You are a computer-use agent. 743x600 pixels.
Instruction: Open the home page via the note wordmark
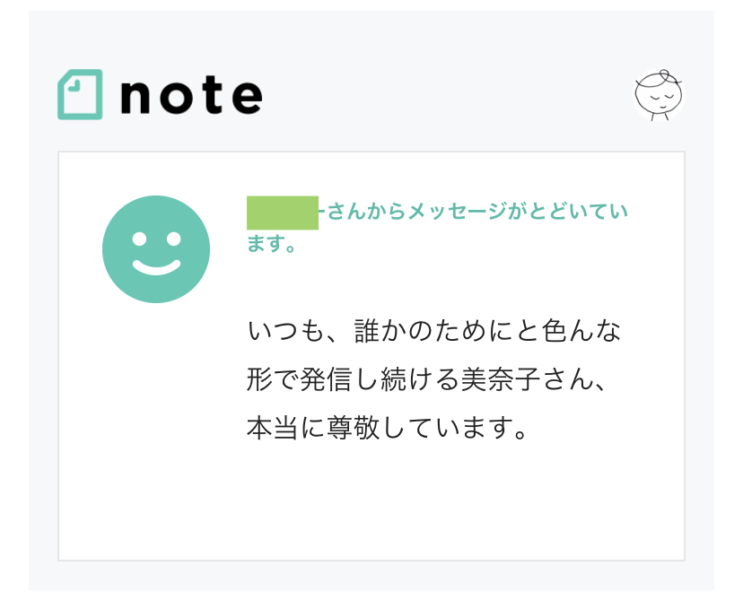point(191,96)
